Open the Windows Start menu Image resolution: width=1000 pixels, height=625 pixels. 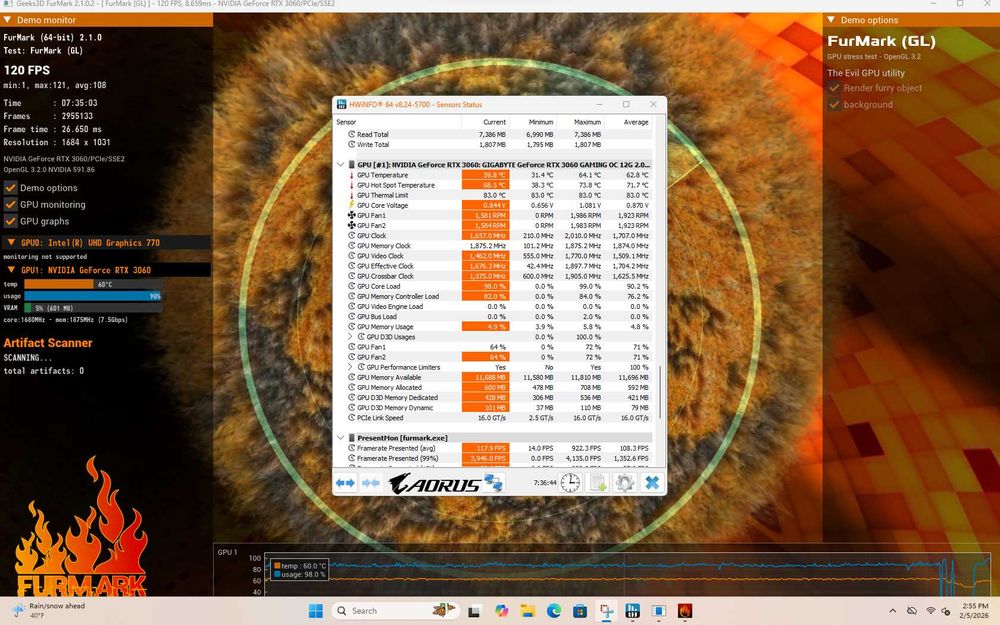(316, 611)
